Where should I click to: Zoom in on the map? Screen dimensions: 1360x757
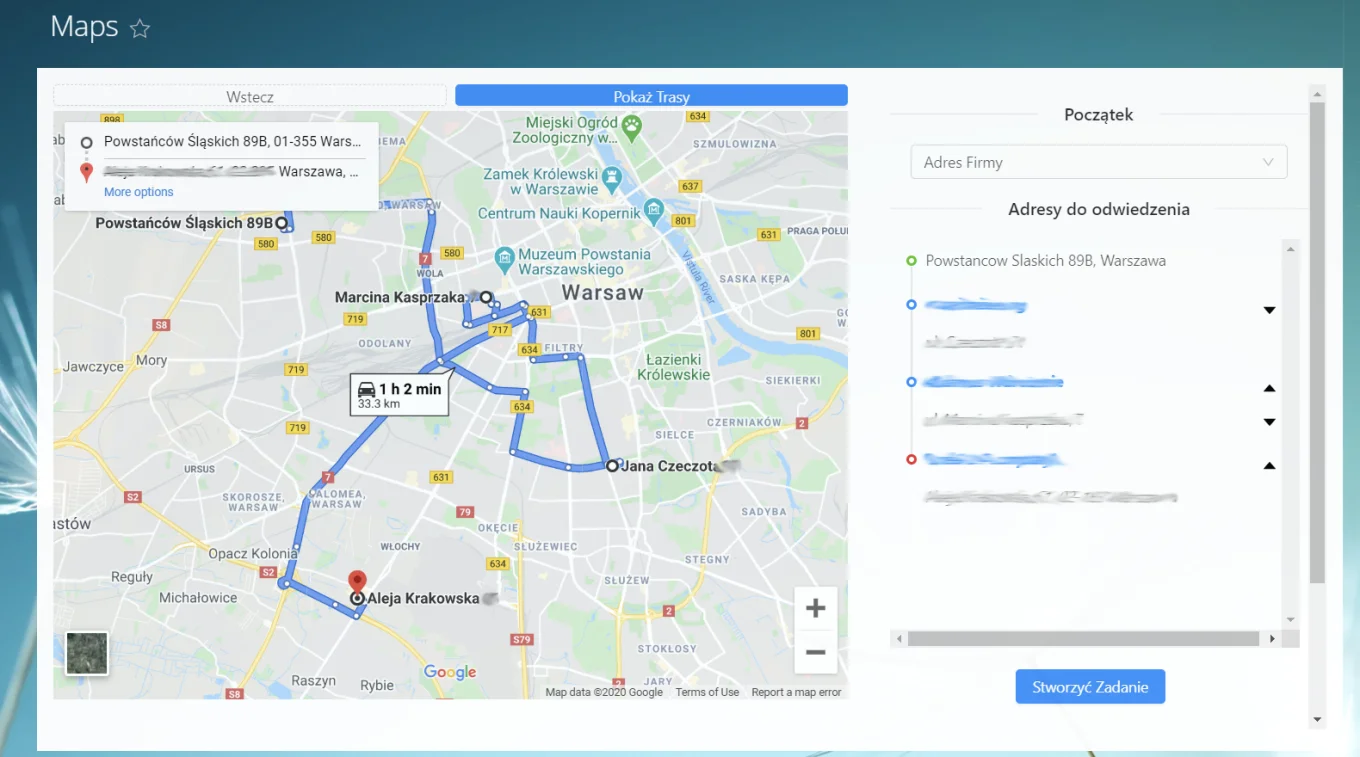815,608
